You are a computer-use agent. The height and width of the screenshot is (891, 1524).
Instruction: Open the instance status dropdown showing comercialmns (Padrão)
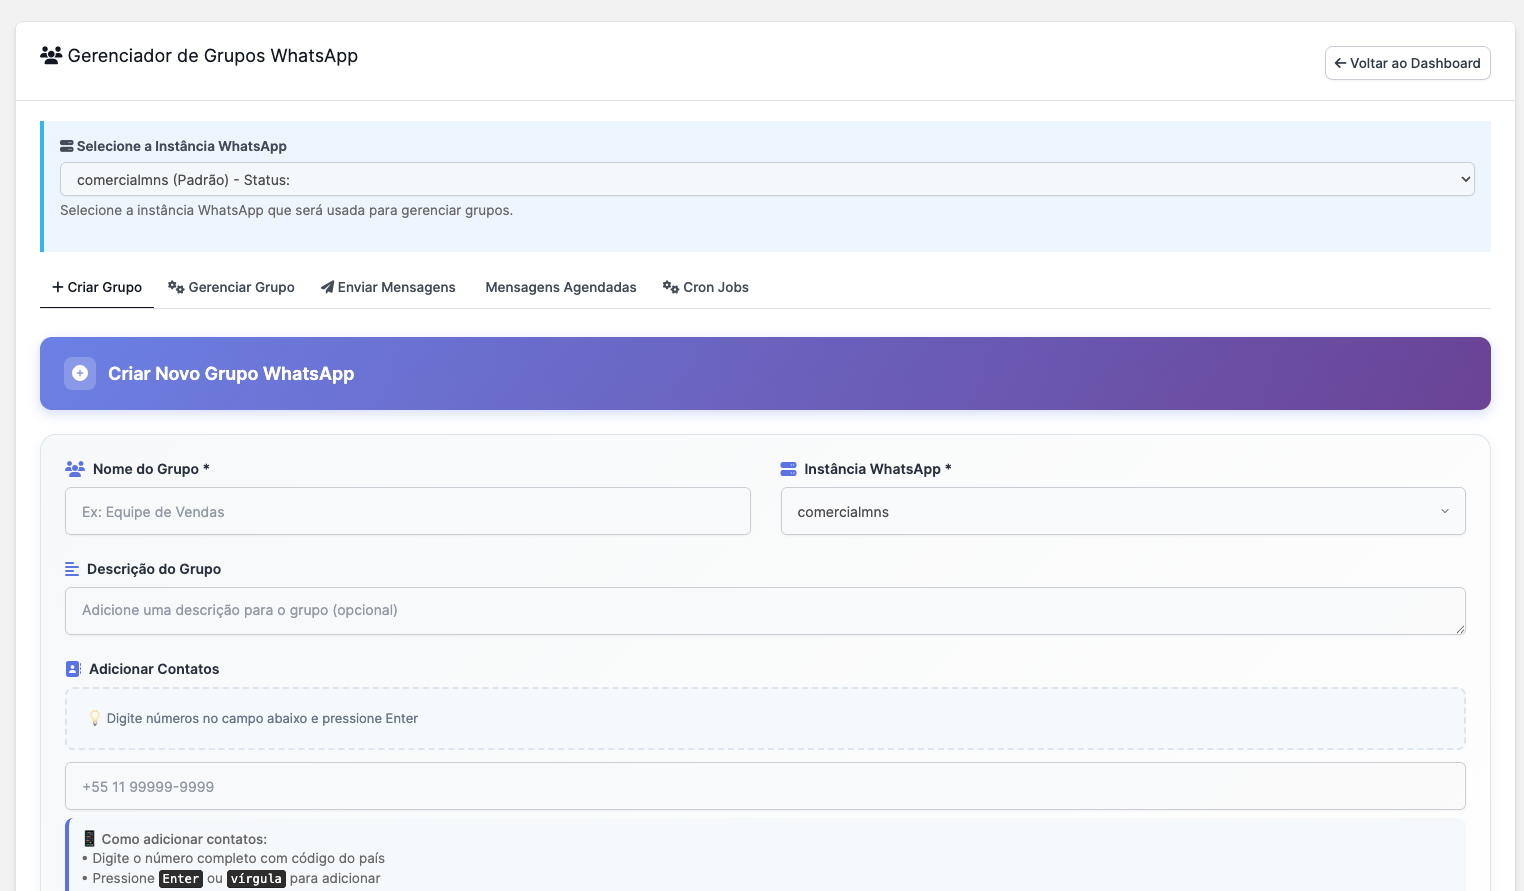tap(766, 179)
